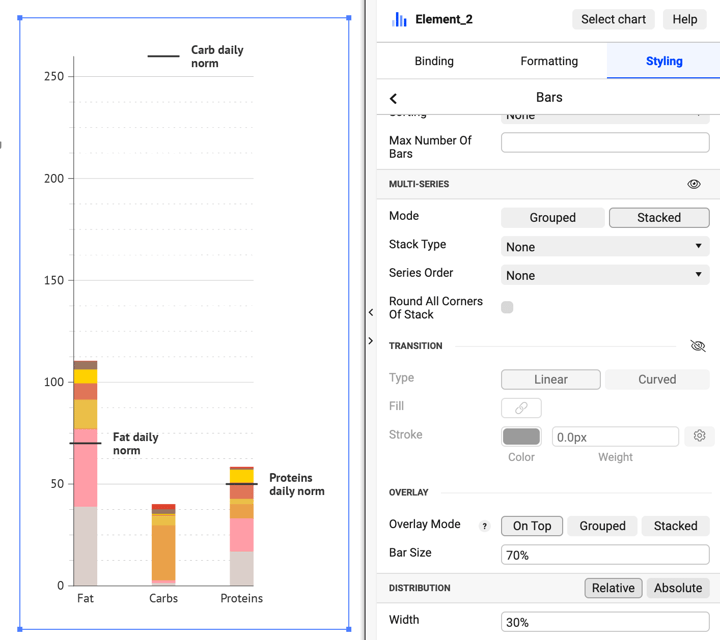Screen dimensions: 720x640
Task: Click the Carb daily norm legend label
Action: 217,56
